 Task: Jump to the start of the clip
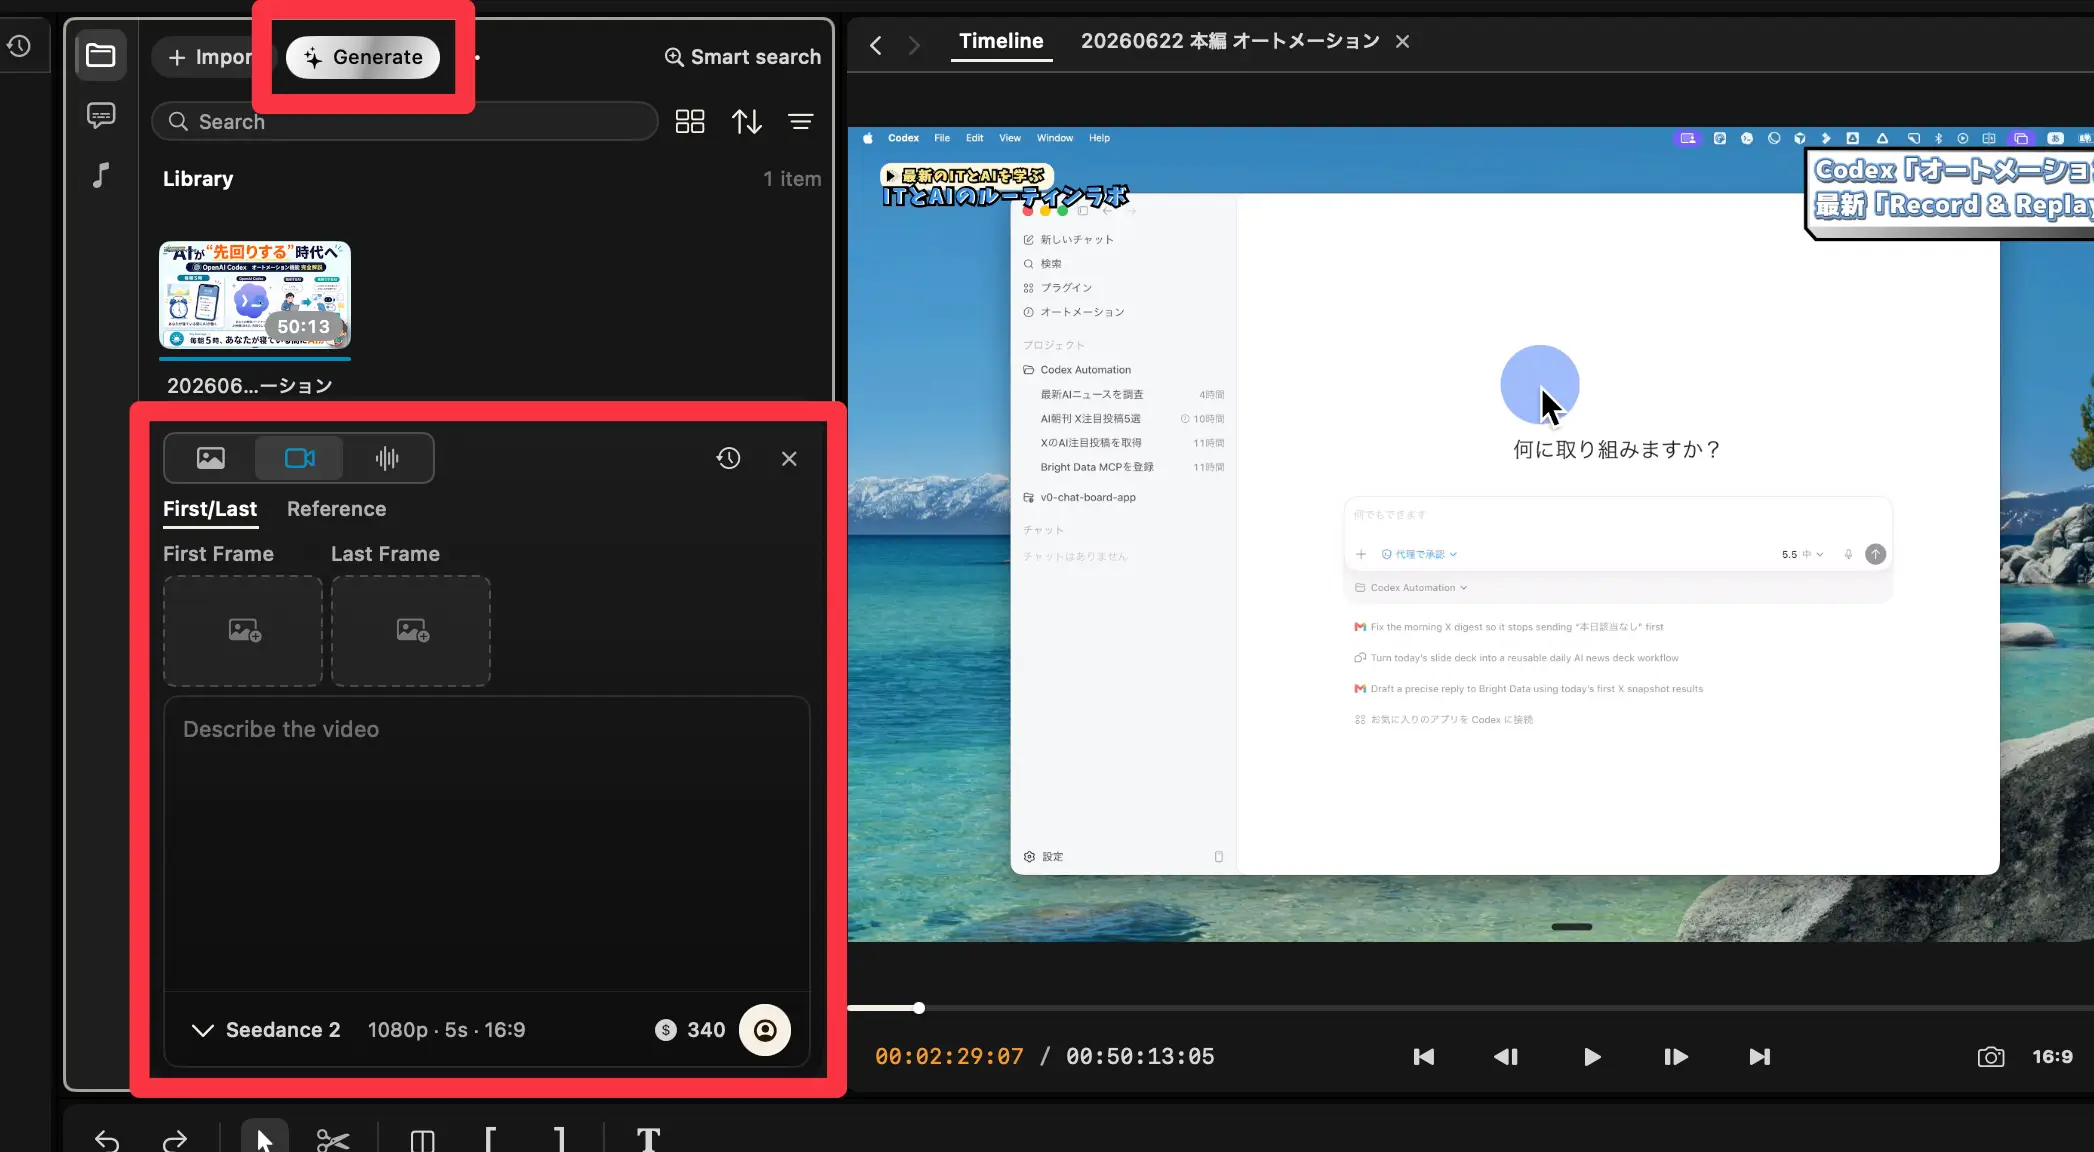coord(1423,1057)
